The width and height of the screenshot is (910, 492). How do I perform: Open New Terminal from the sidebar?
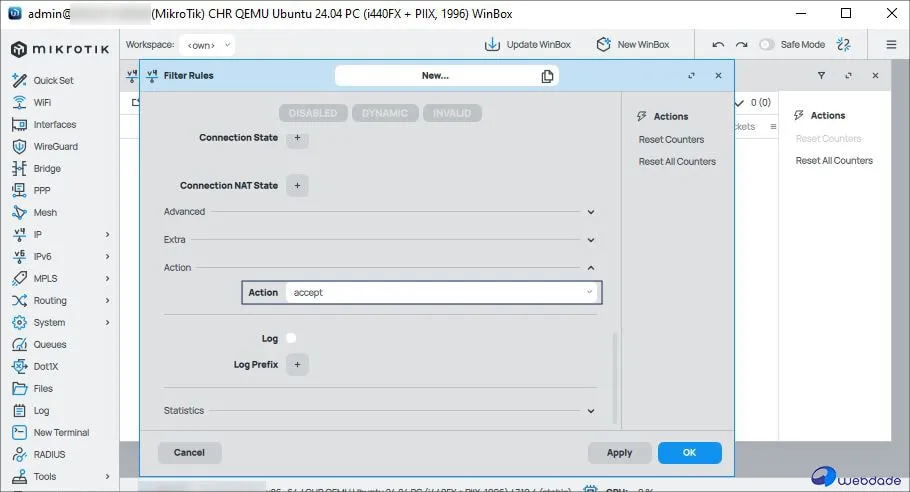(61, 433)
